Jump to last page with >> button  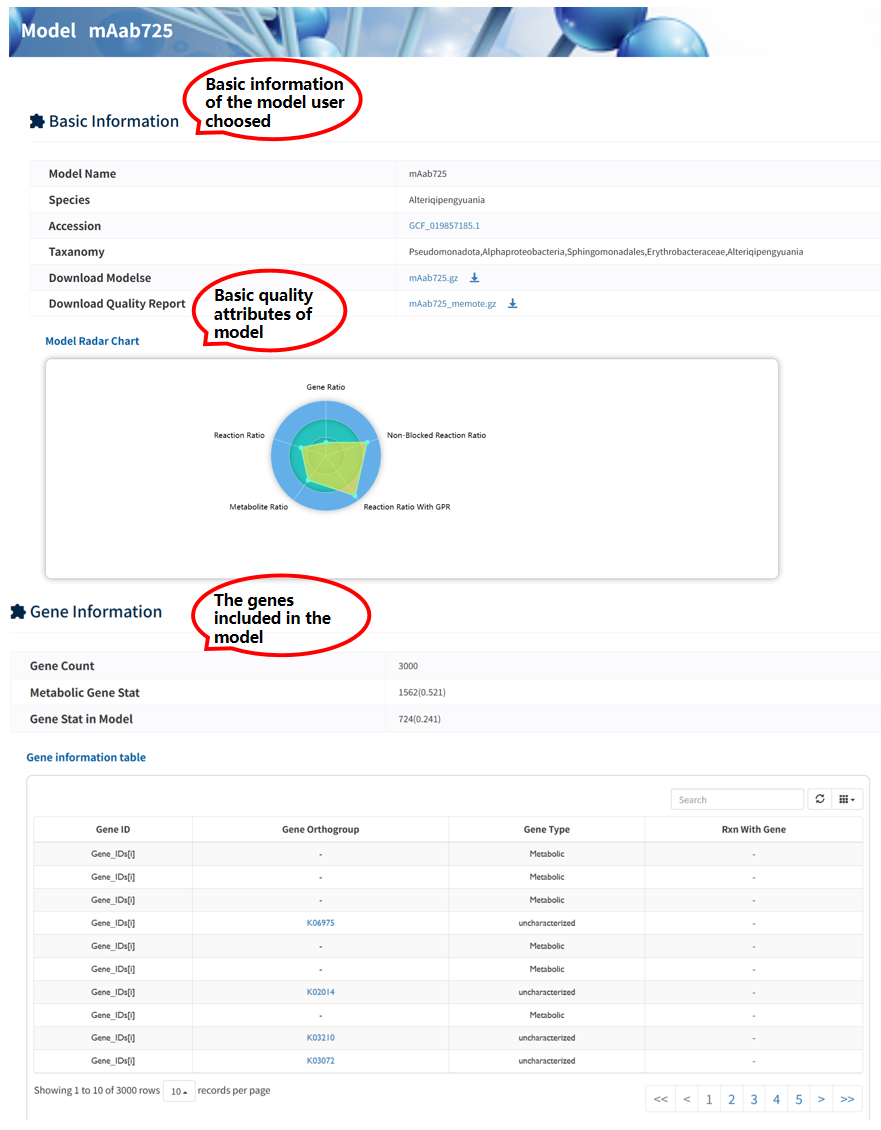tap(847, 1099)
